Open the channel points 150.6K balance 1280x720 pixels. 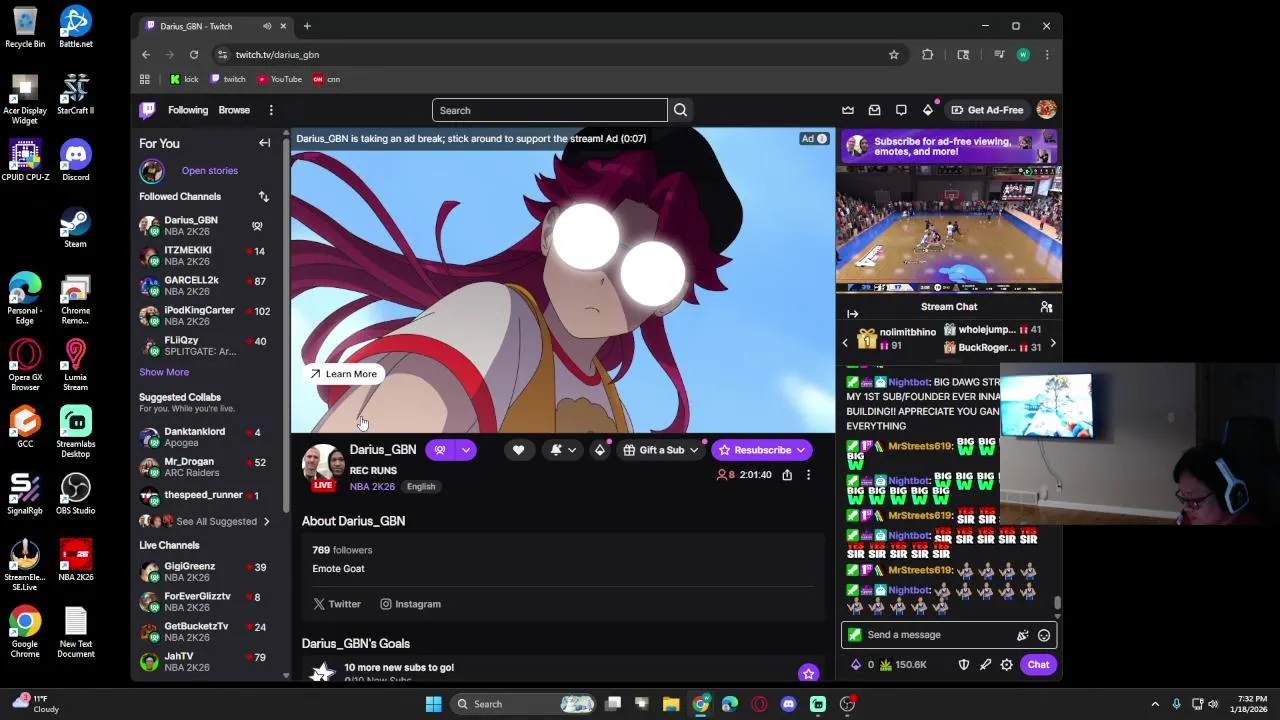(x=903, y=665)
